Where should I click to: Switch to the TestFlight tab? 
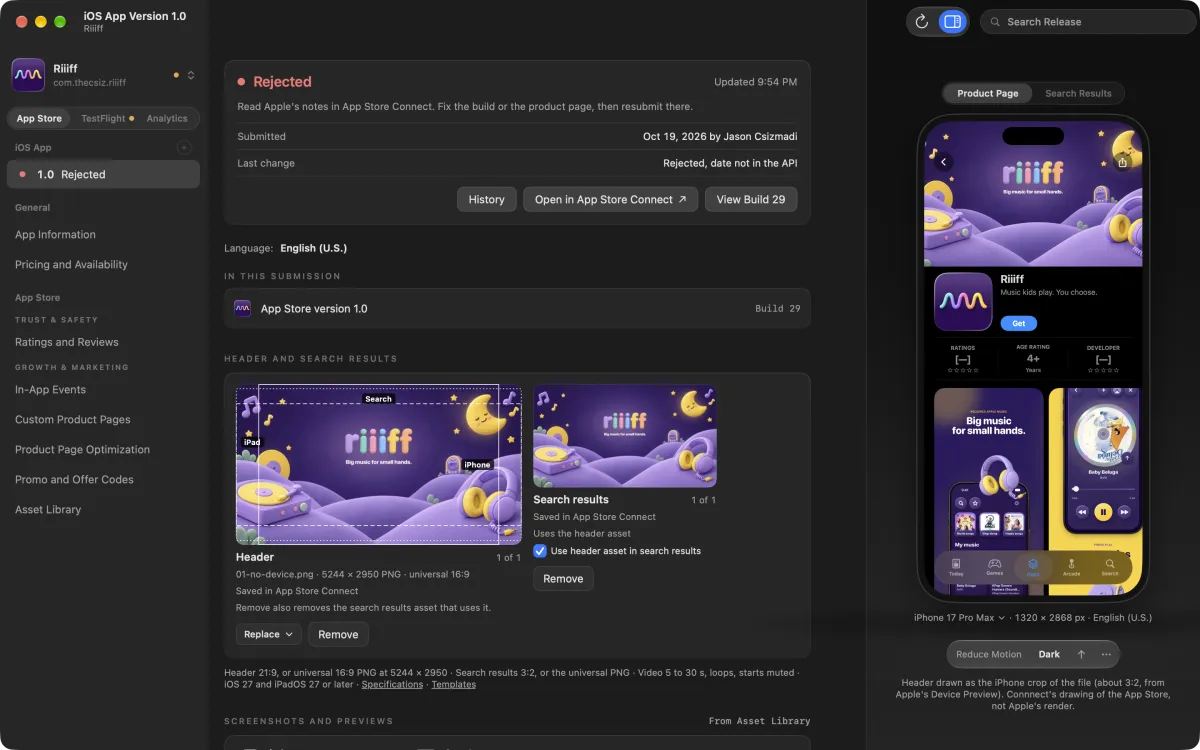pos(107,118)
